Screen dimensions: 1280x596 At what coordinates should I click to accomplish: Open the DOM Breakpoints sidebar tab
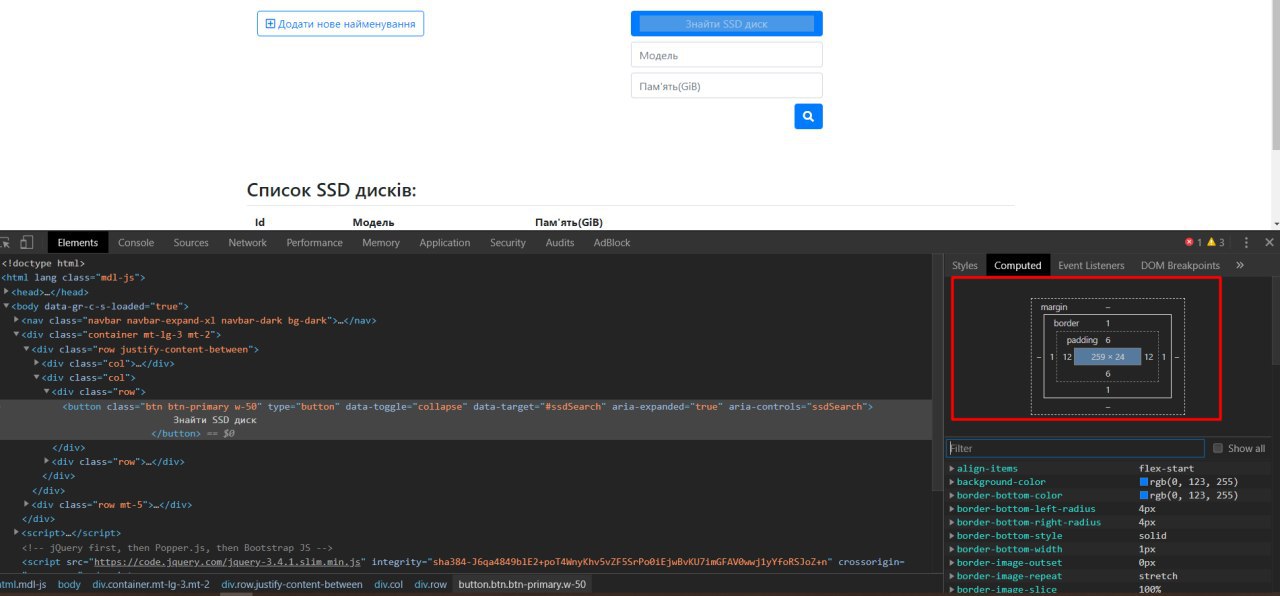click(1180, 265)
